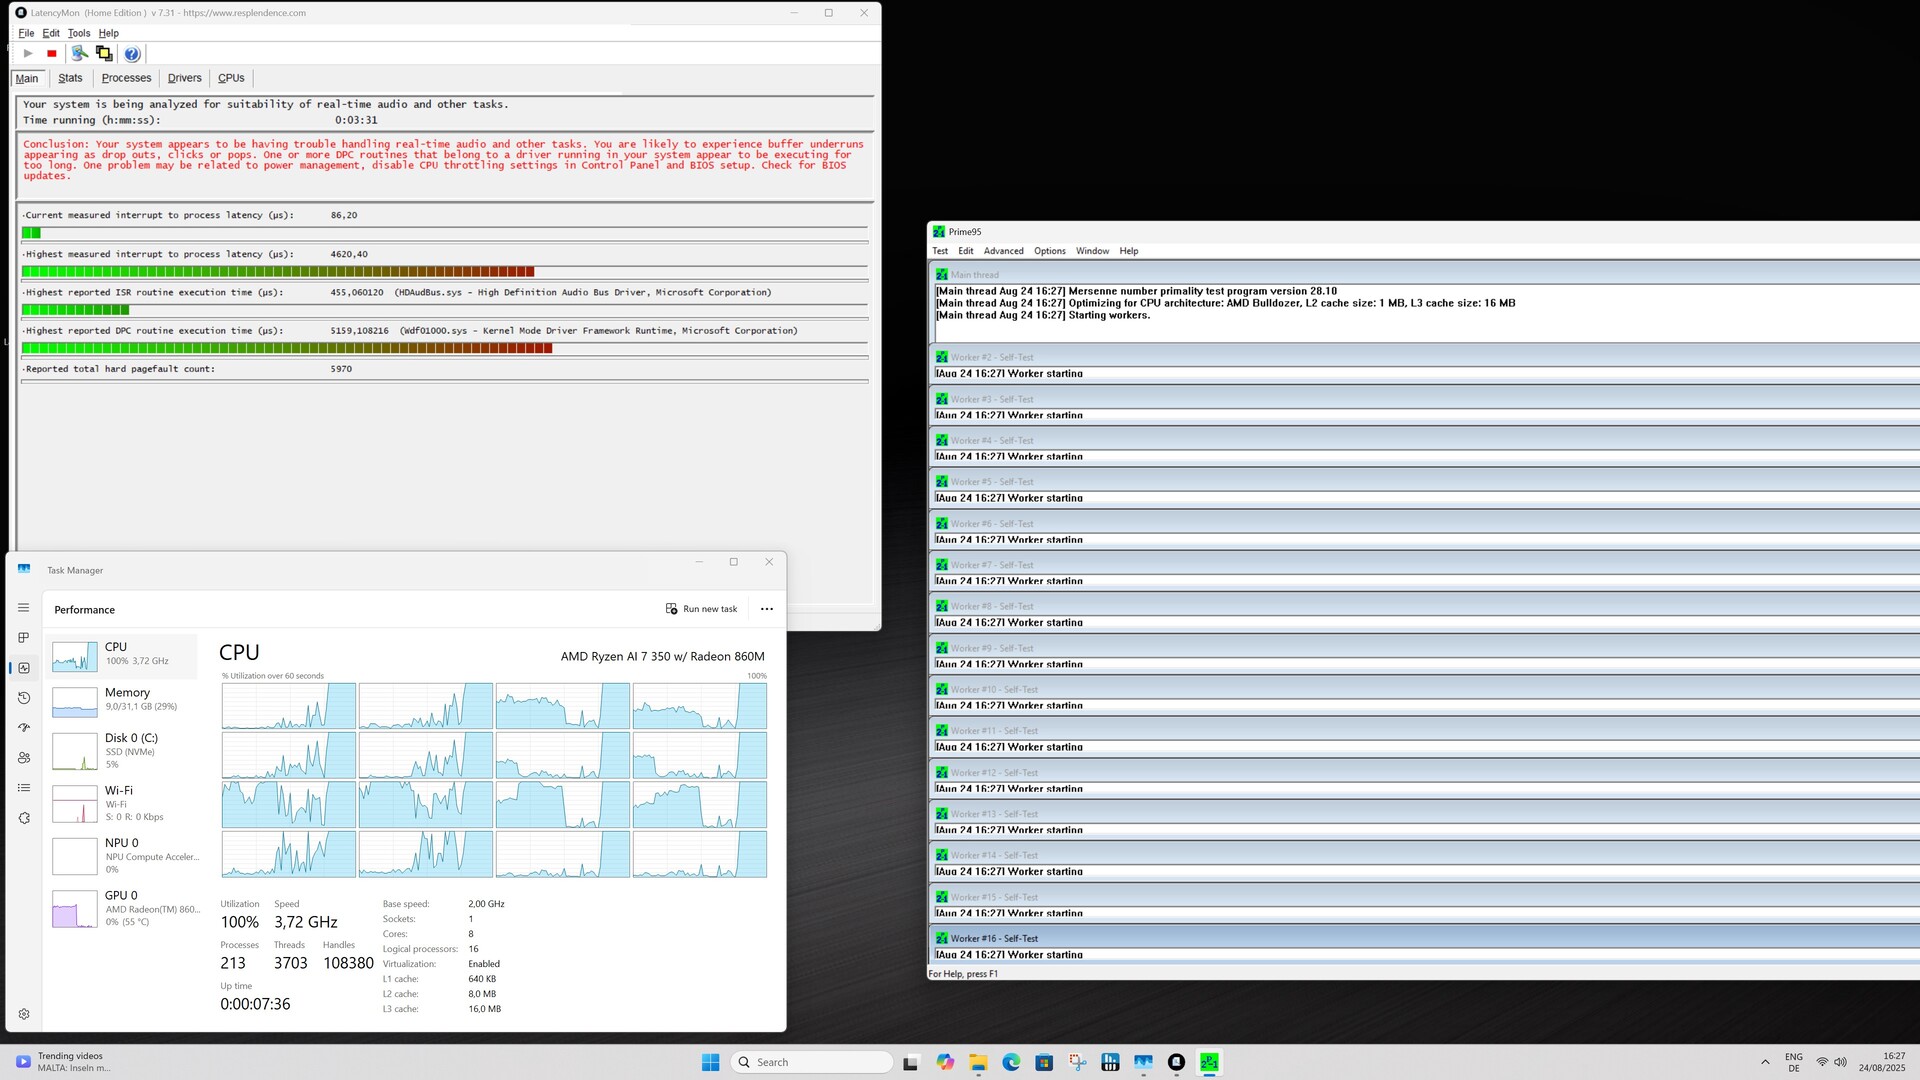Select the Main tab in LatencyMon

click(x=27, y=78)
